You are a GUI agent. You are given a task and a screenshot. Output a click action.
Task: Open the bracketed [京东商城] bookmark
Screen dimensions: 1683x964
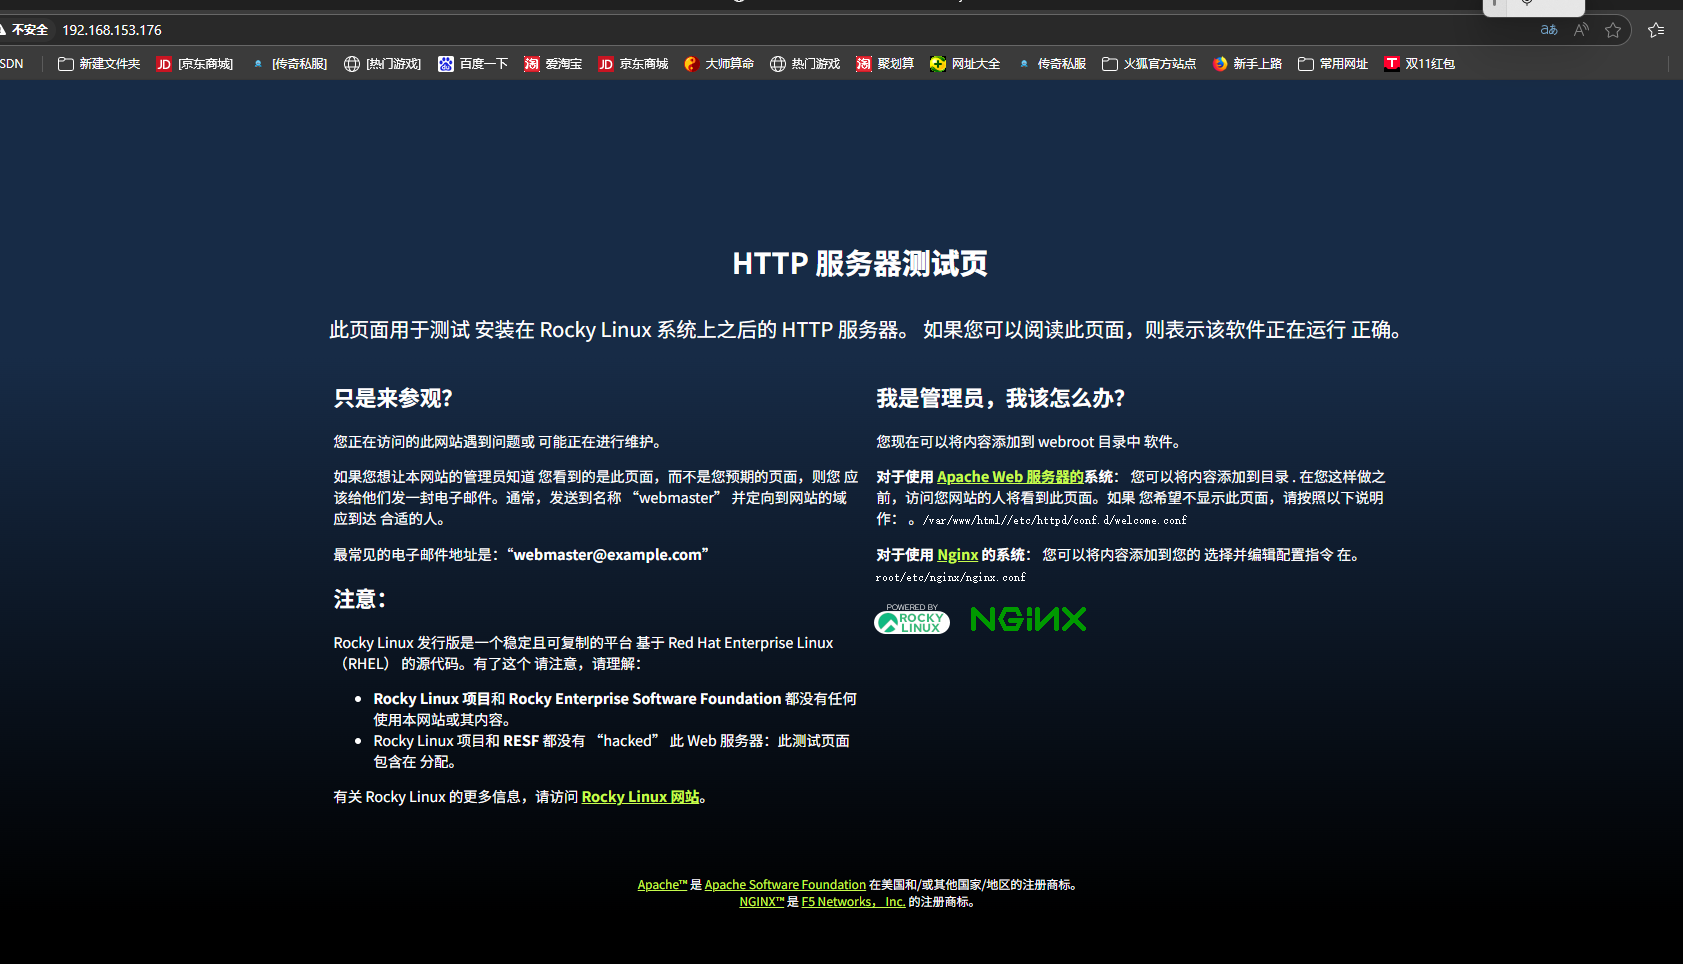click(195, 64)
